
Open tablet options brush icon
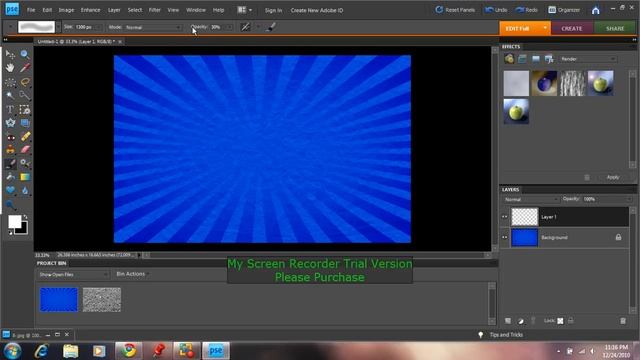[x=271, y=27]
